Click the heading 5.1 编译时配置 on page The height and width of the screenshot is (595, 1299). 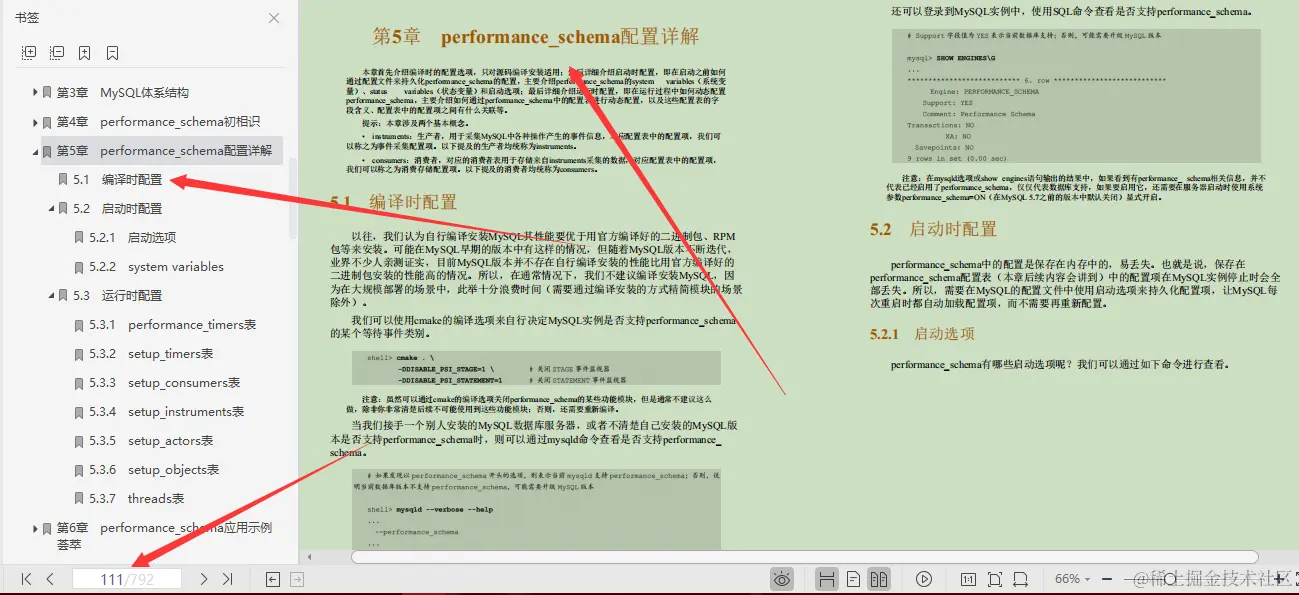pos(394,202)
